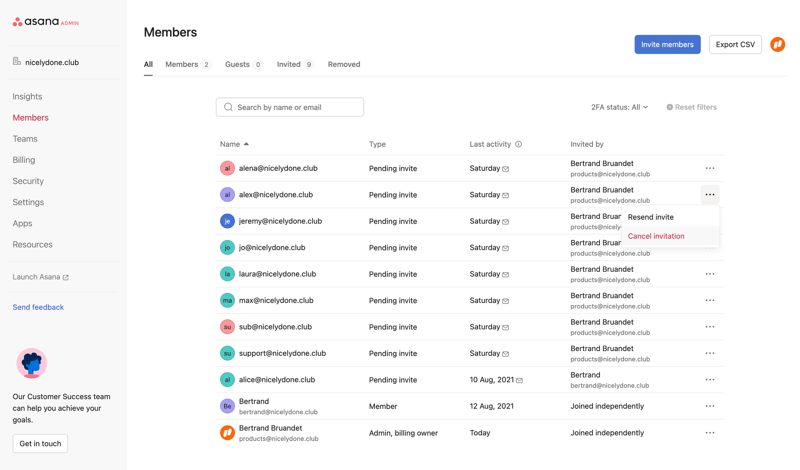
Task: Click the search magnifier icon
Action: click(228, 107)
